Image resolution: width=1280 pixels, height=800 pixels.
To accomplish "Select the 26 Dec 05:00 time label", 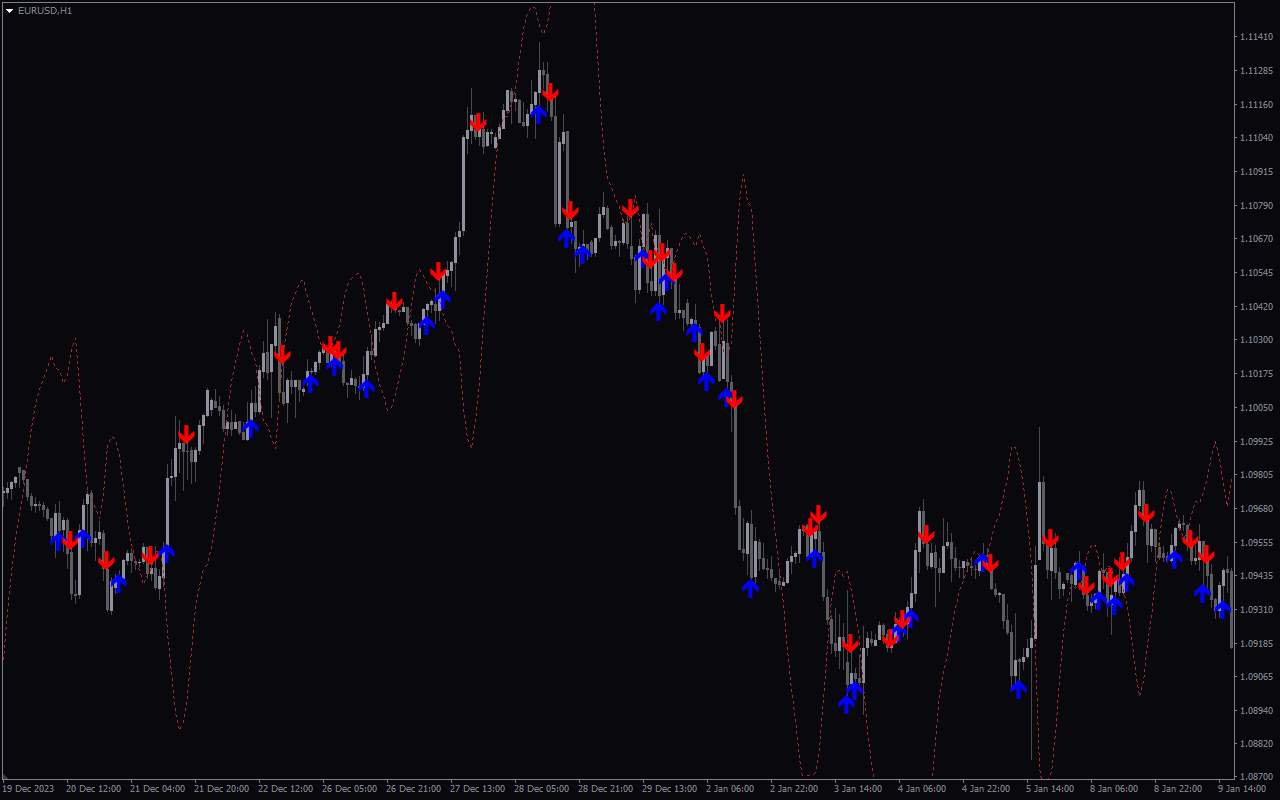I will [x=349, y=789].
